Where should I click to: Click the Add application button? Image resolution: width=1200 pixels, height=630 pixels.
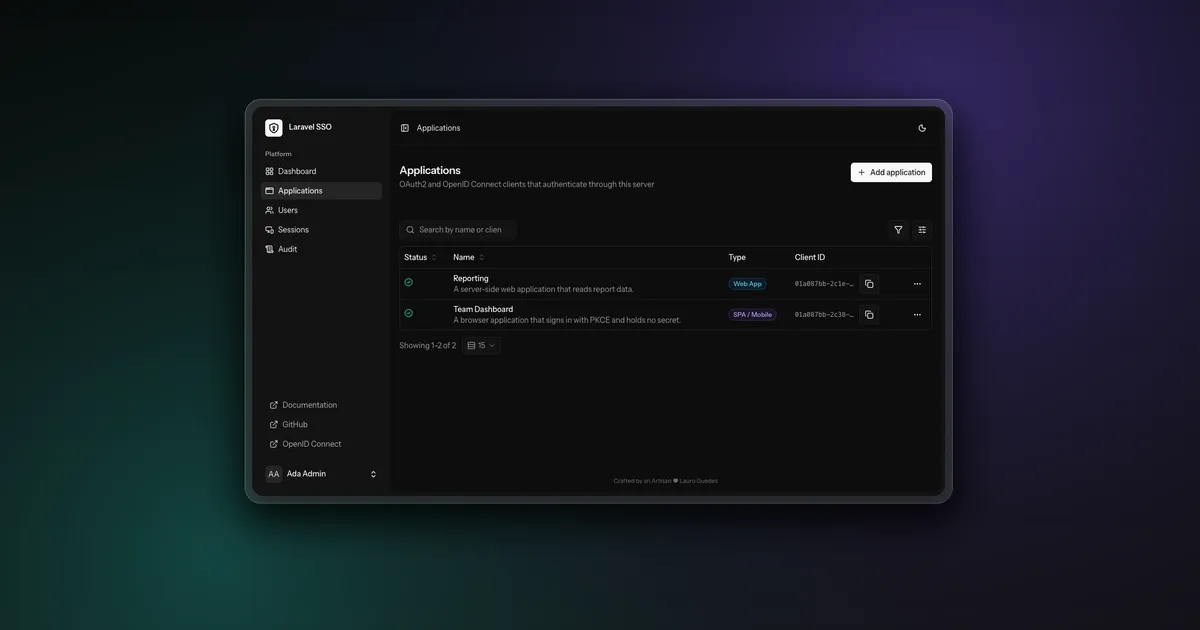click(x=891, y=172)
